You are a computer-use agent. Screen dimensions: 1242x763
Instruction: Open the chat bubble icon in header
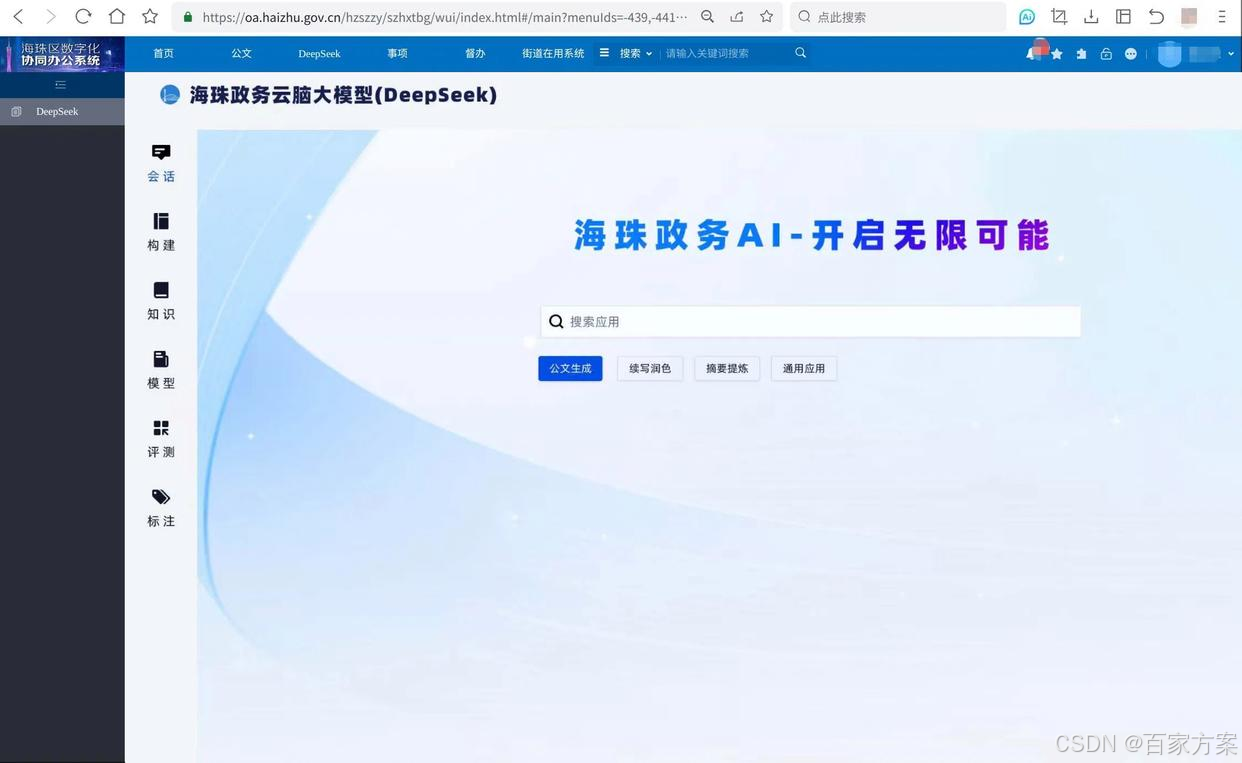(x=1130, y=54)
